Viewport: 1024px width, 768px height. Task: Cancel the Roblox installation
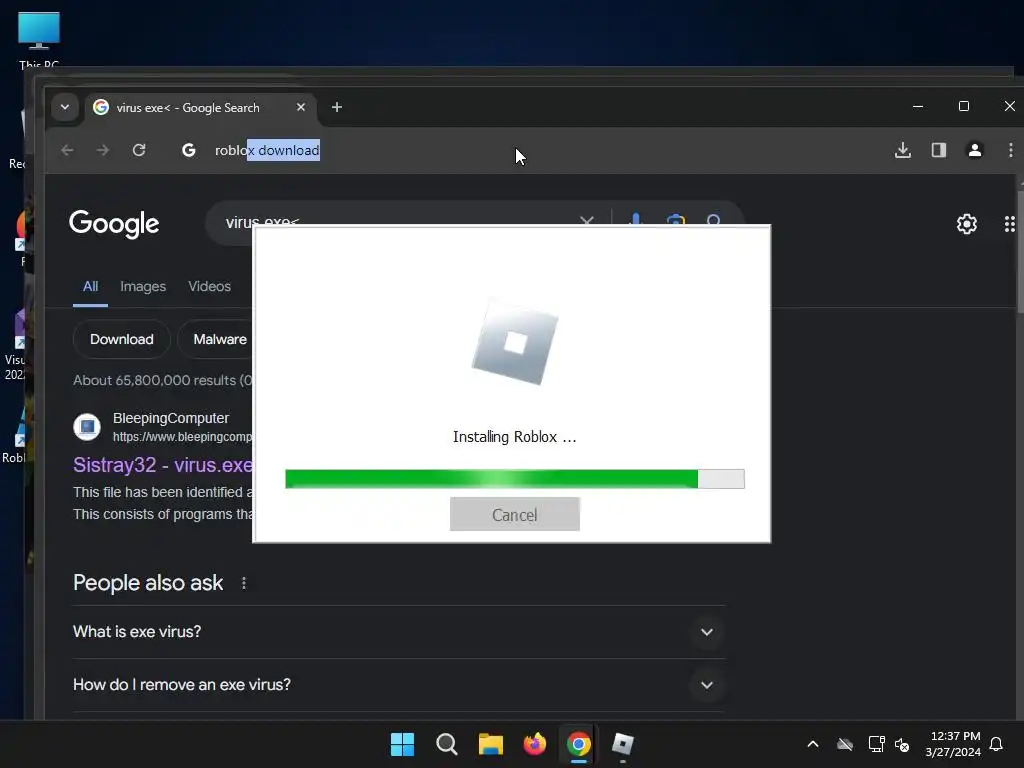[x=515, y=515]
